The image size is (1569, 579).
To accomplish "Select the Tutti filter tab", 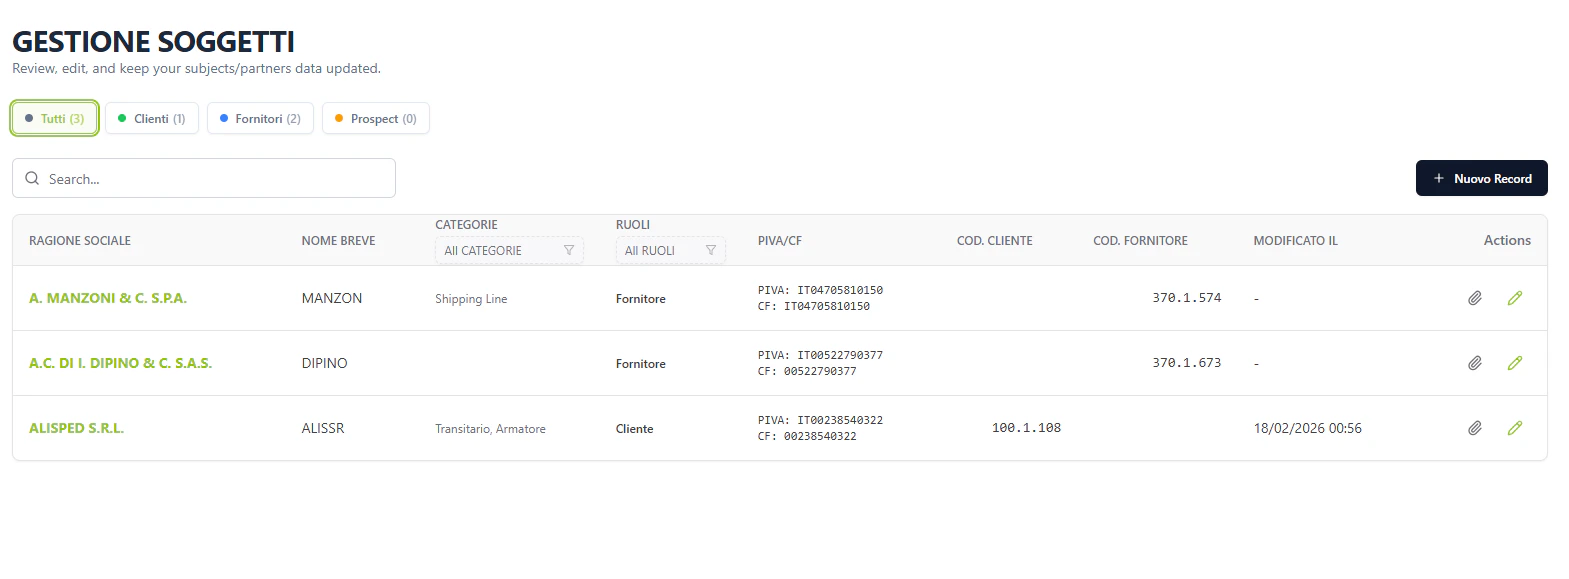I will click(54, 118).
